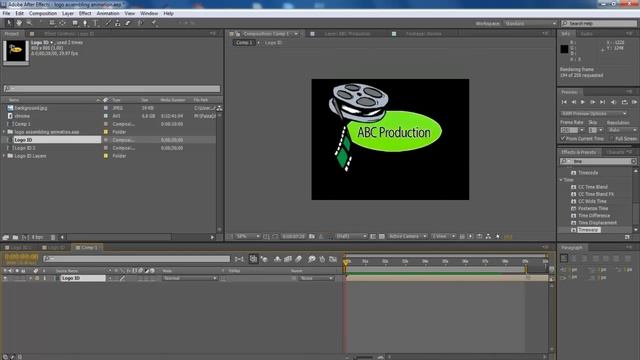Click the Project panel search field
640x360 pixels.
coord(112,89)
